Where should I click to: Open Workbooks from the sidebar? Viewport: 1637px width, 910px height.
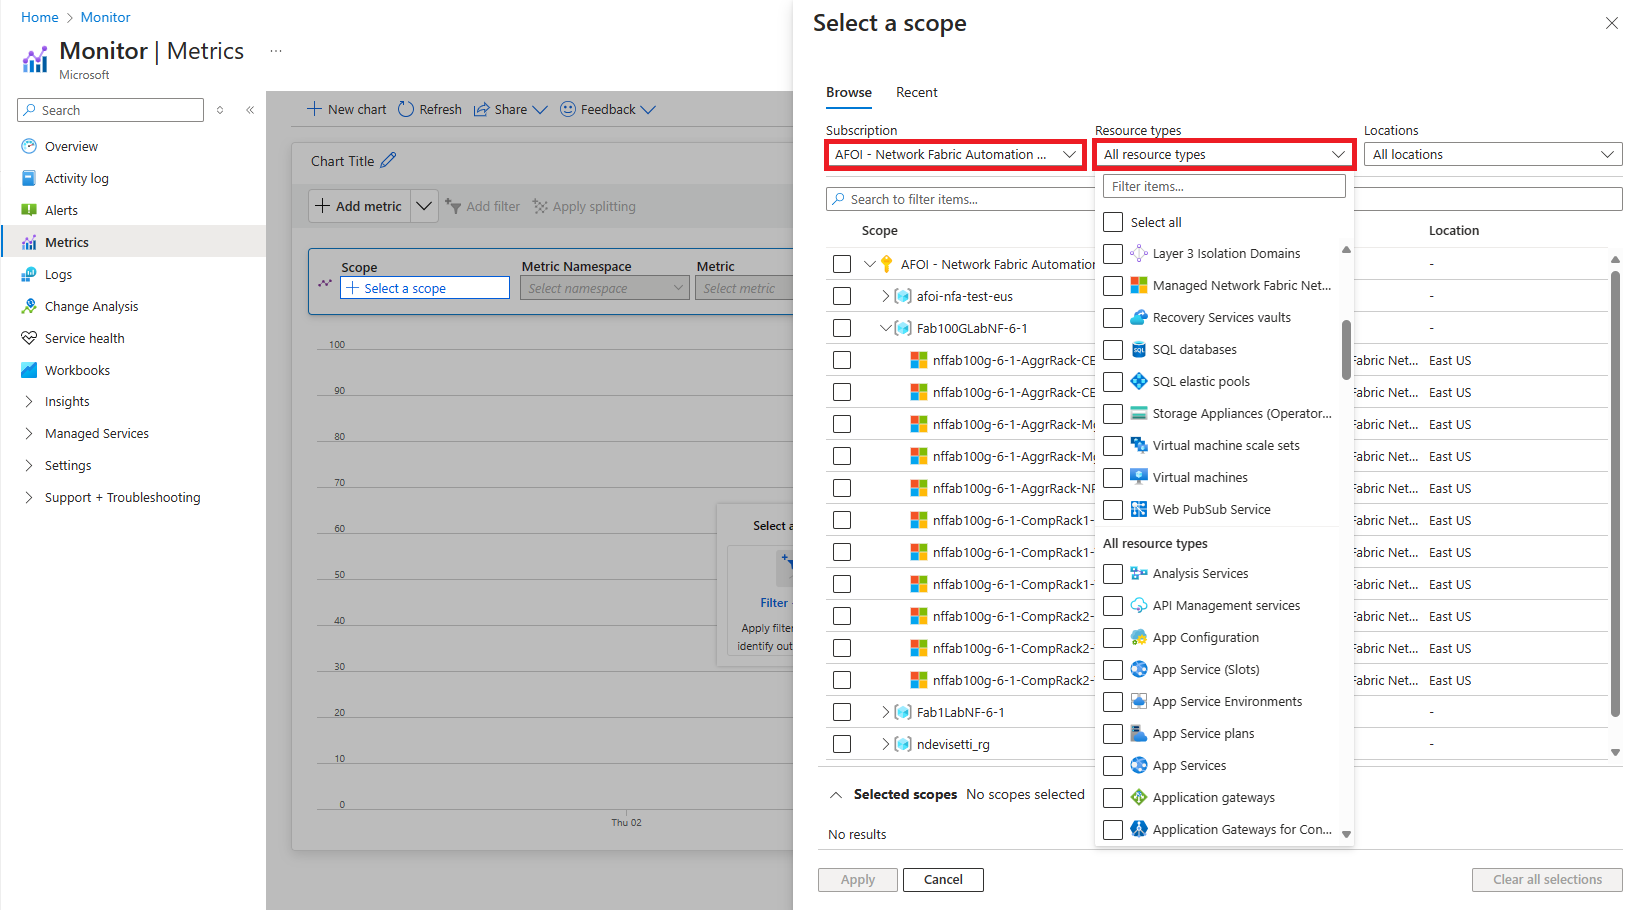click(x=77, y=370)
